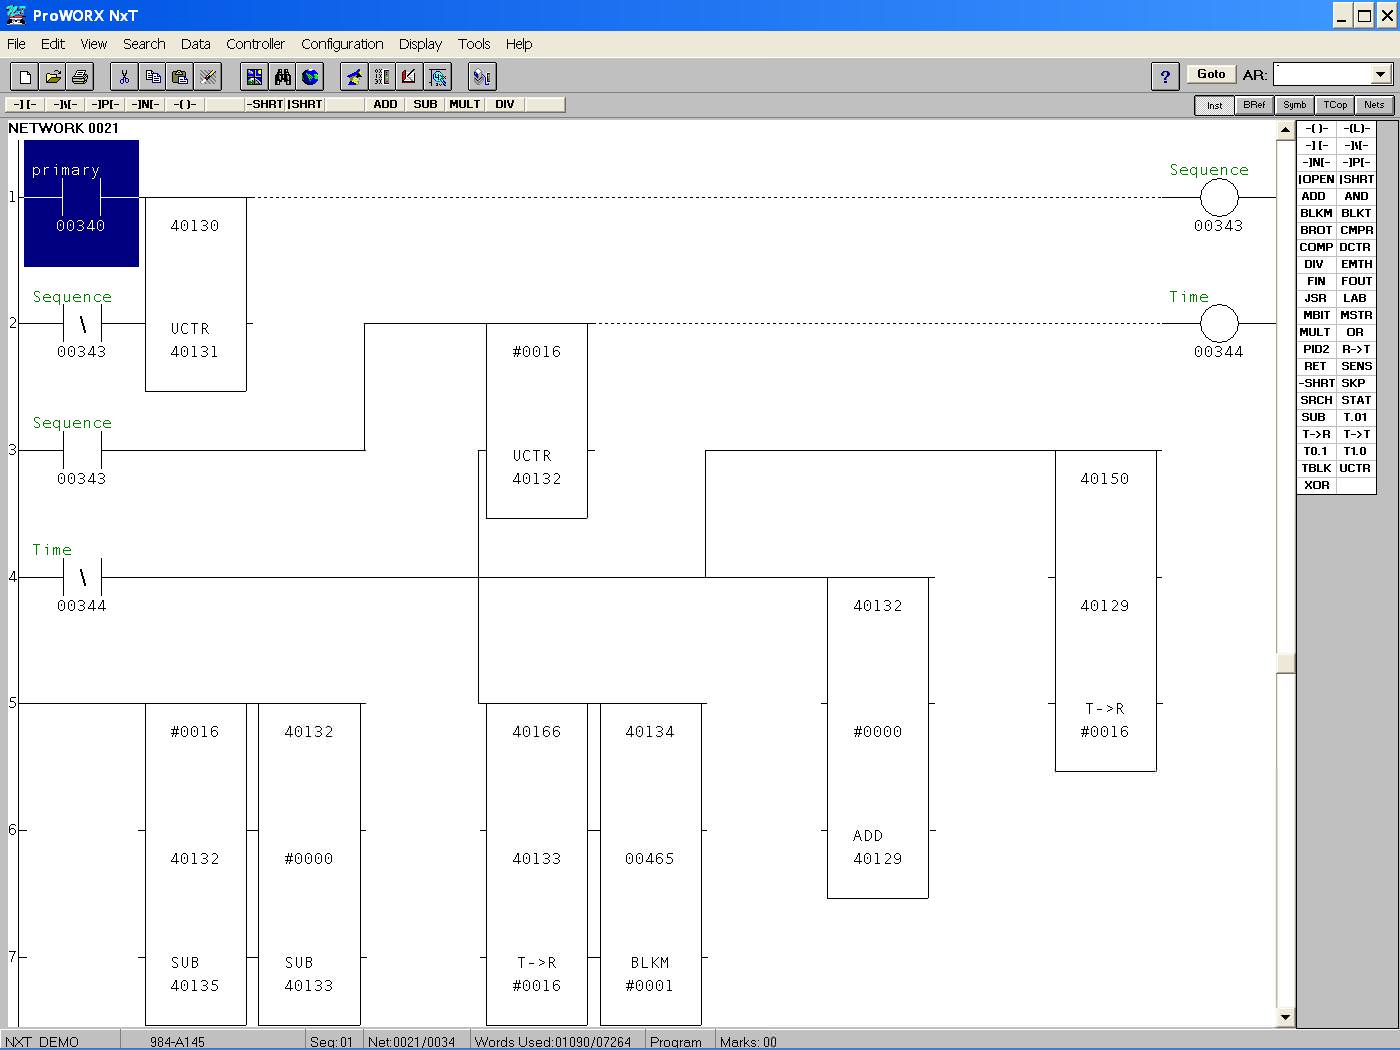1400x1050 pixels.
Task: Click the question mark help icon
Action: (1165, 76)
